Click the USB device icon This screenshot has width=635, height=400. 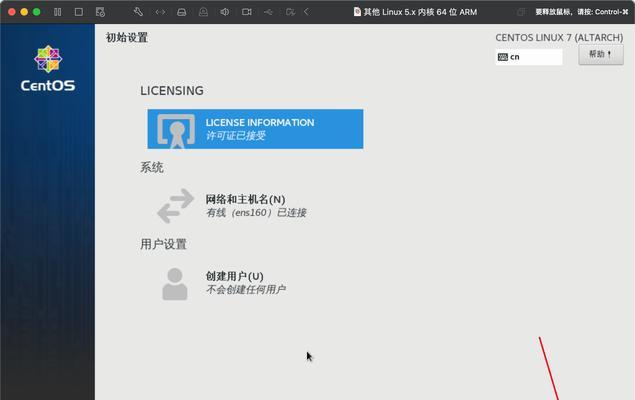(268, 12)
